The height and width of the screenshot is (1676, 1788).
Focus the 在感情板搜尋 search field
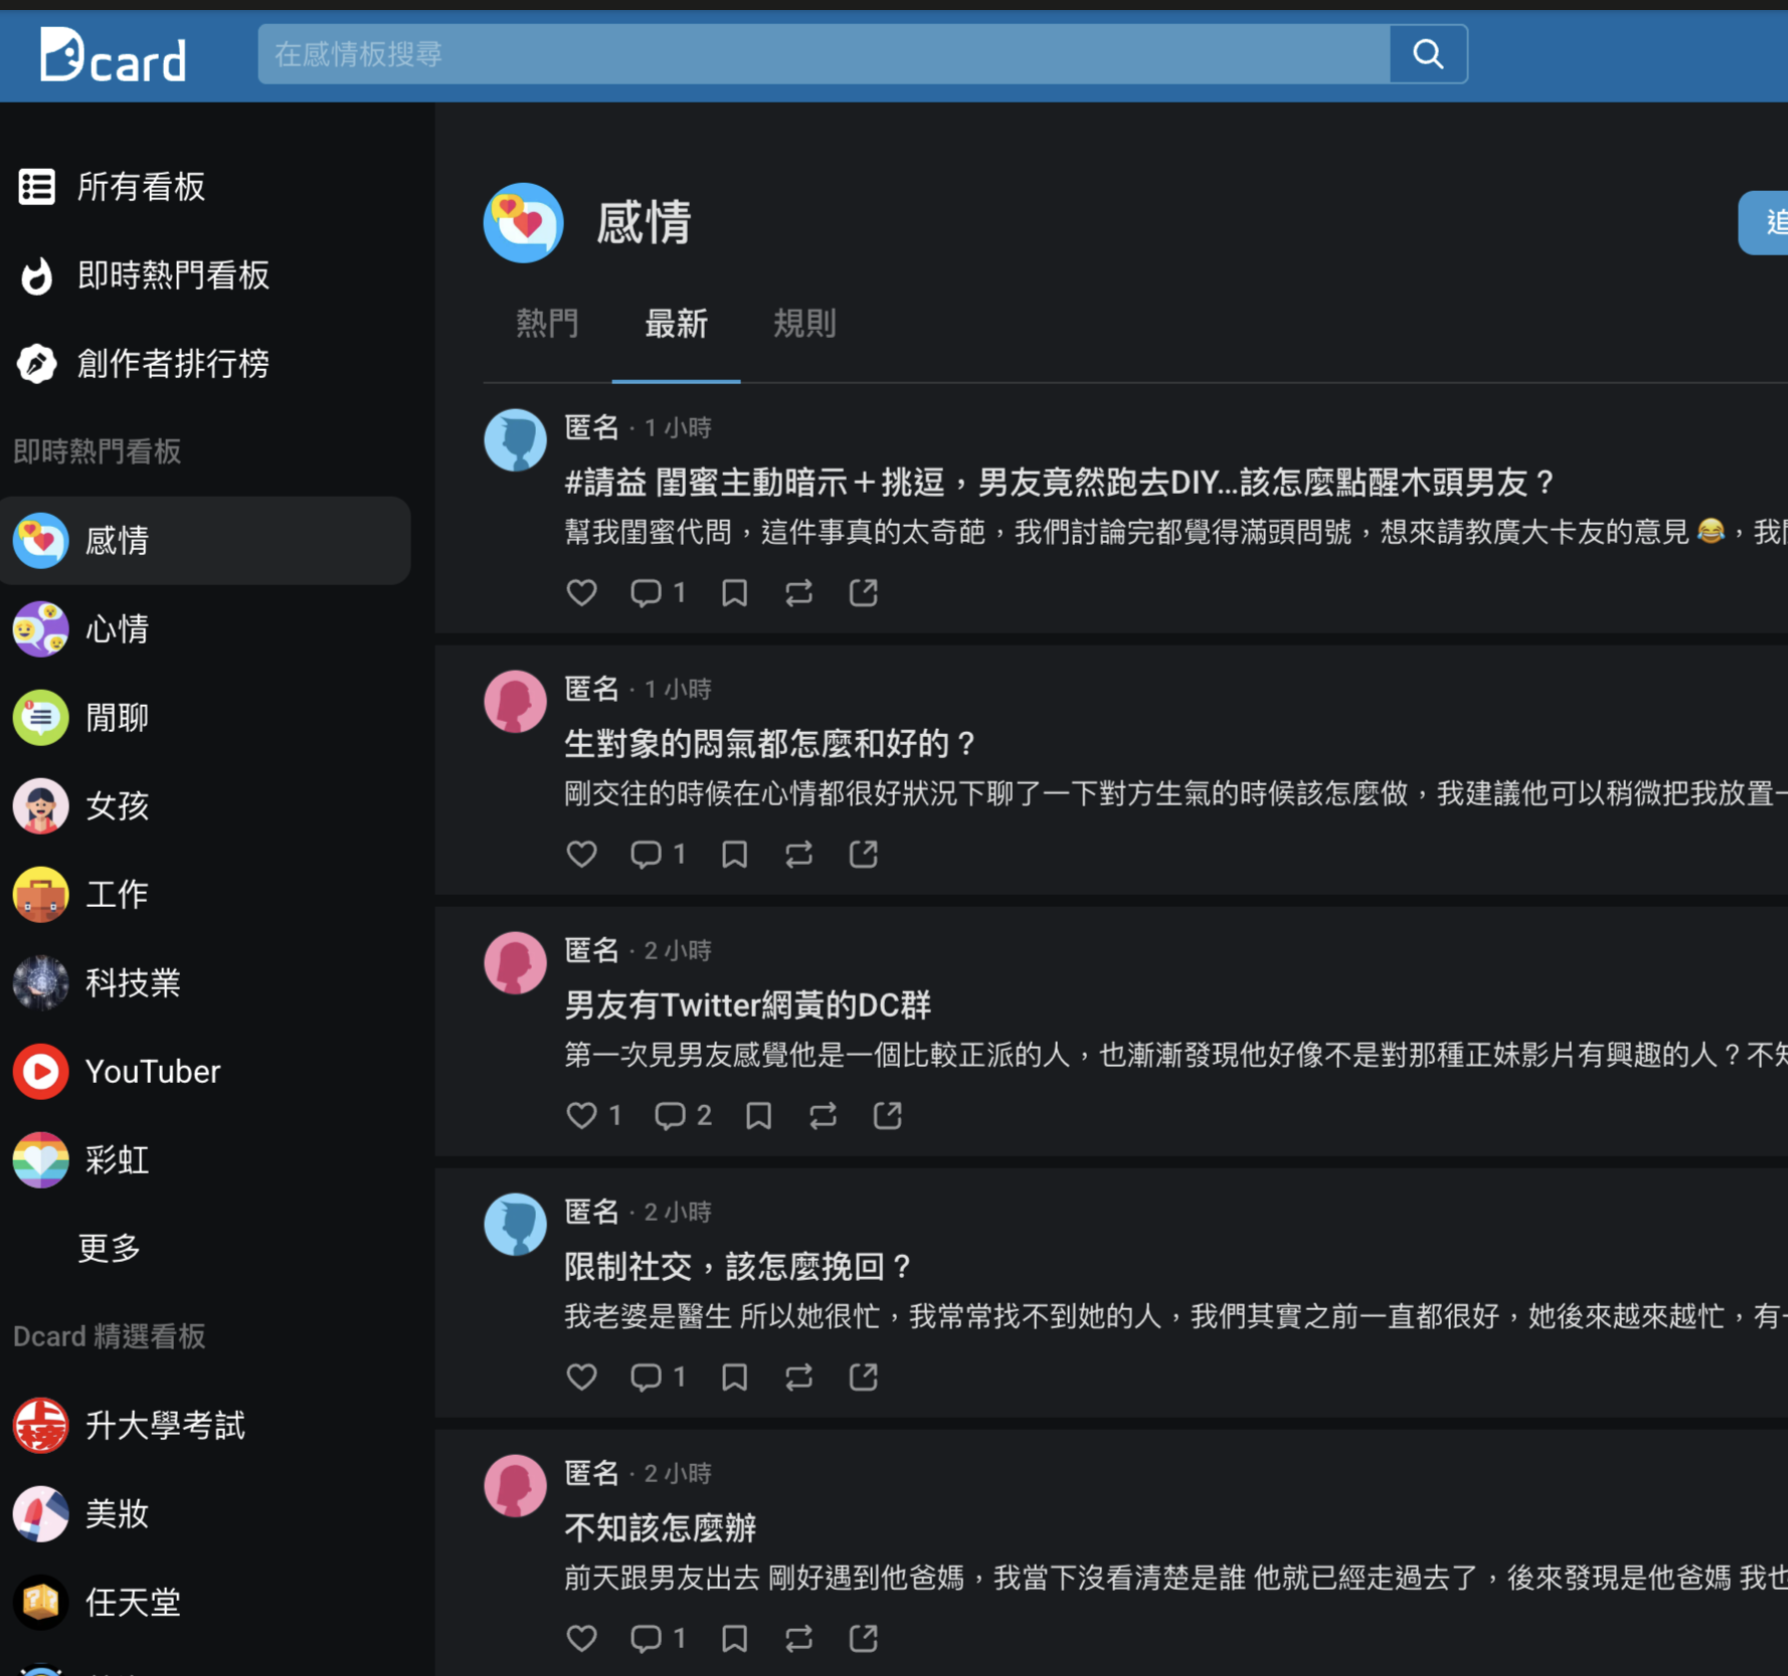pos(824,54)
